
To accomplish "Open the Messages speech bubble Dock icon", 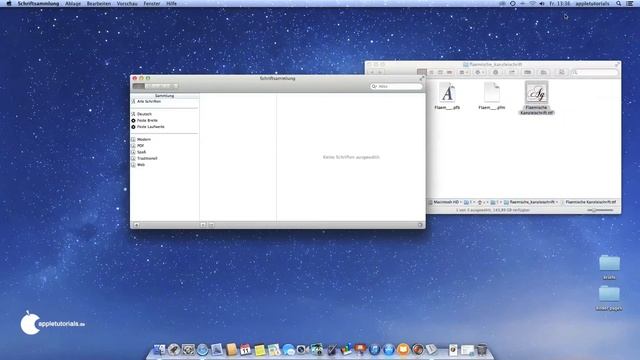I will (x=288, y=350).
